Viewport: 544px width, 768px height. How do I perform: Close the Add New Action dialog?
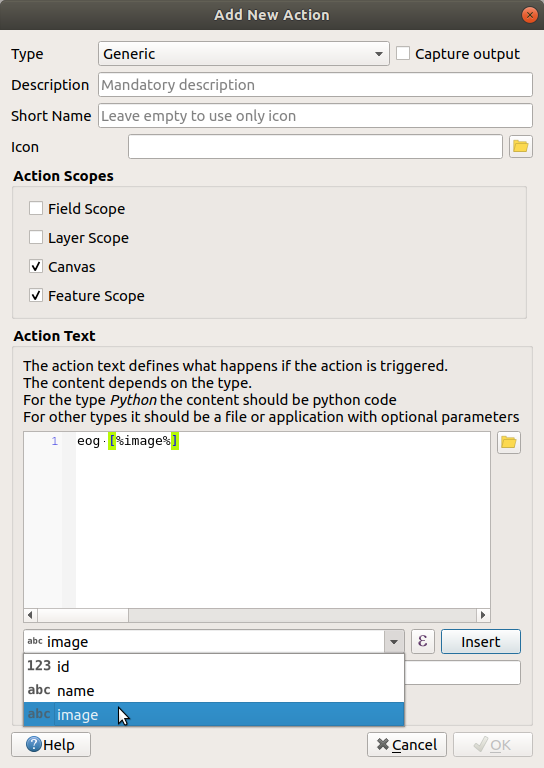[x=529, y=15]
